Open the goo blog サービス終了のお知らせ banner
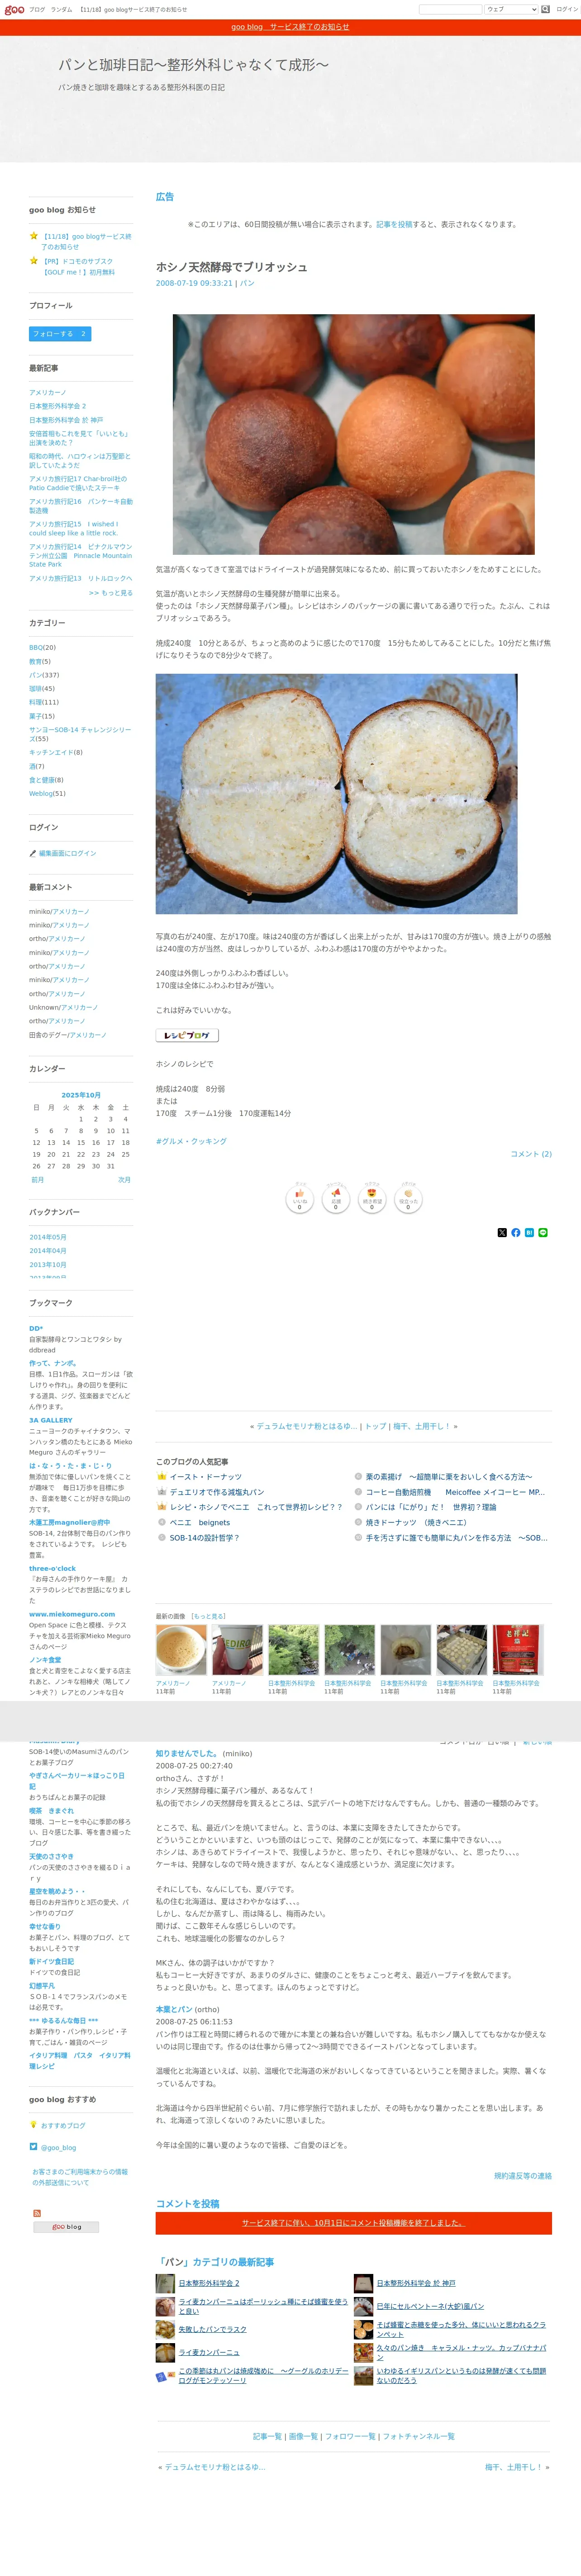This screenshot has height=2576, width=581. 290,27
